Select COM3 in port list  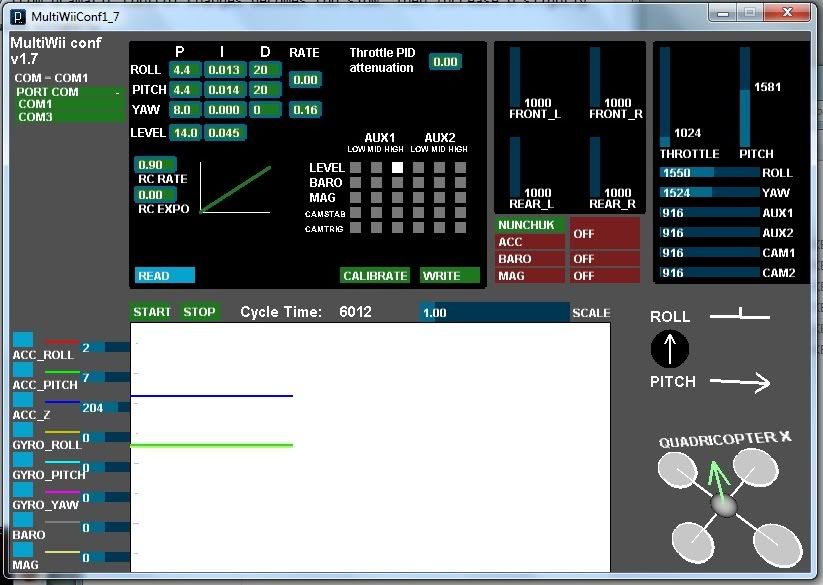point(69,116)
